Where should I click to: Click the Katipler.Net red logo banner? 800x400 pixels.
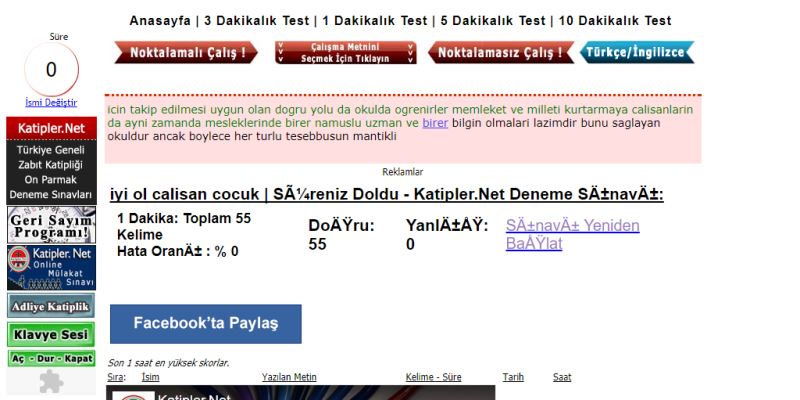pos(51,128)
